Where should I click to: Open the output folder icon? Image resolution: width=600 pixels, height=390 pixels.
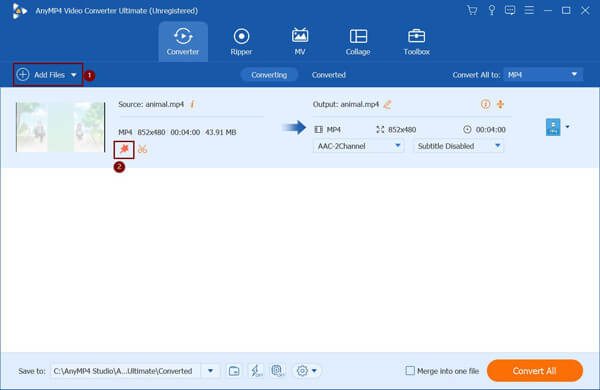(234, 371)
